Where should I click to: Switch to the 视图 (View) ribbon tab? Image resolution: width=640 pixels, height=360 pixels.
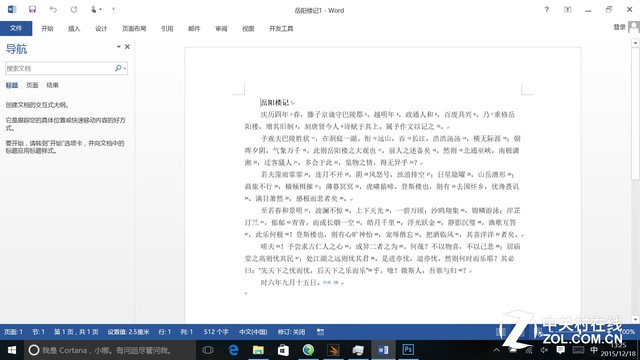tap(248, 29)
